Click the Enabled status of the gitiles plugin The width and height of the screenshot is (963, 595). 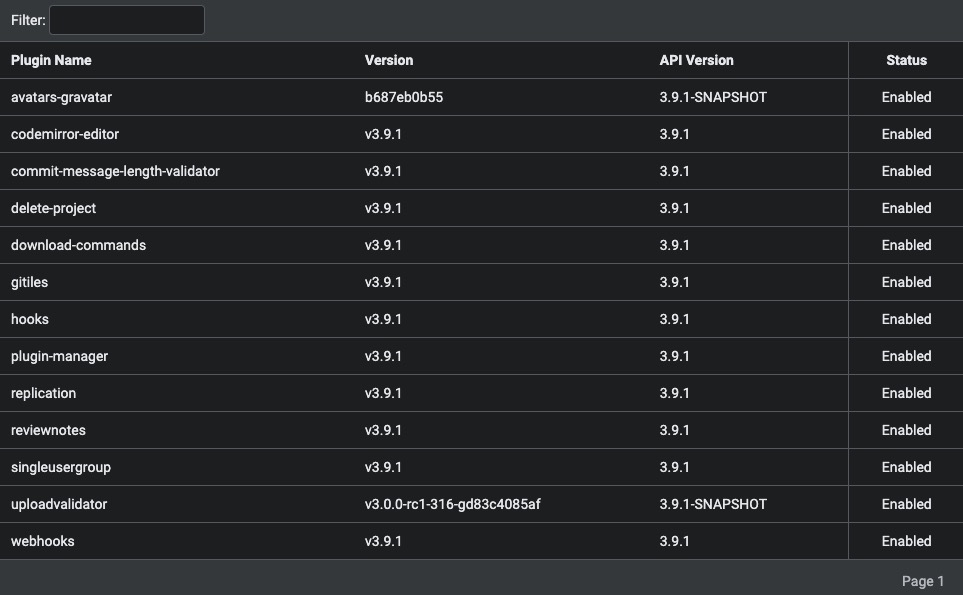click(905, 282)
